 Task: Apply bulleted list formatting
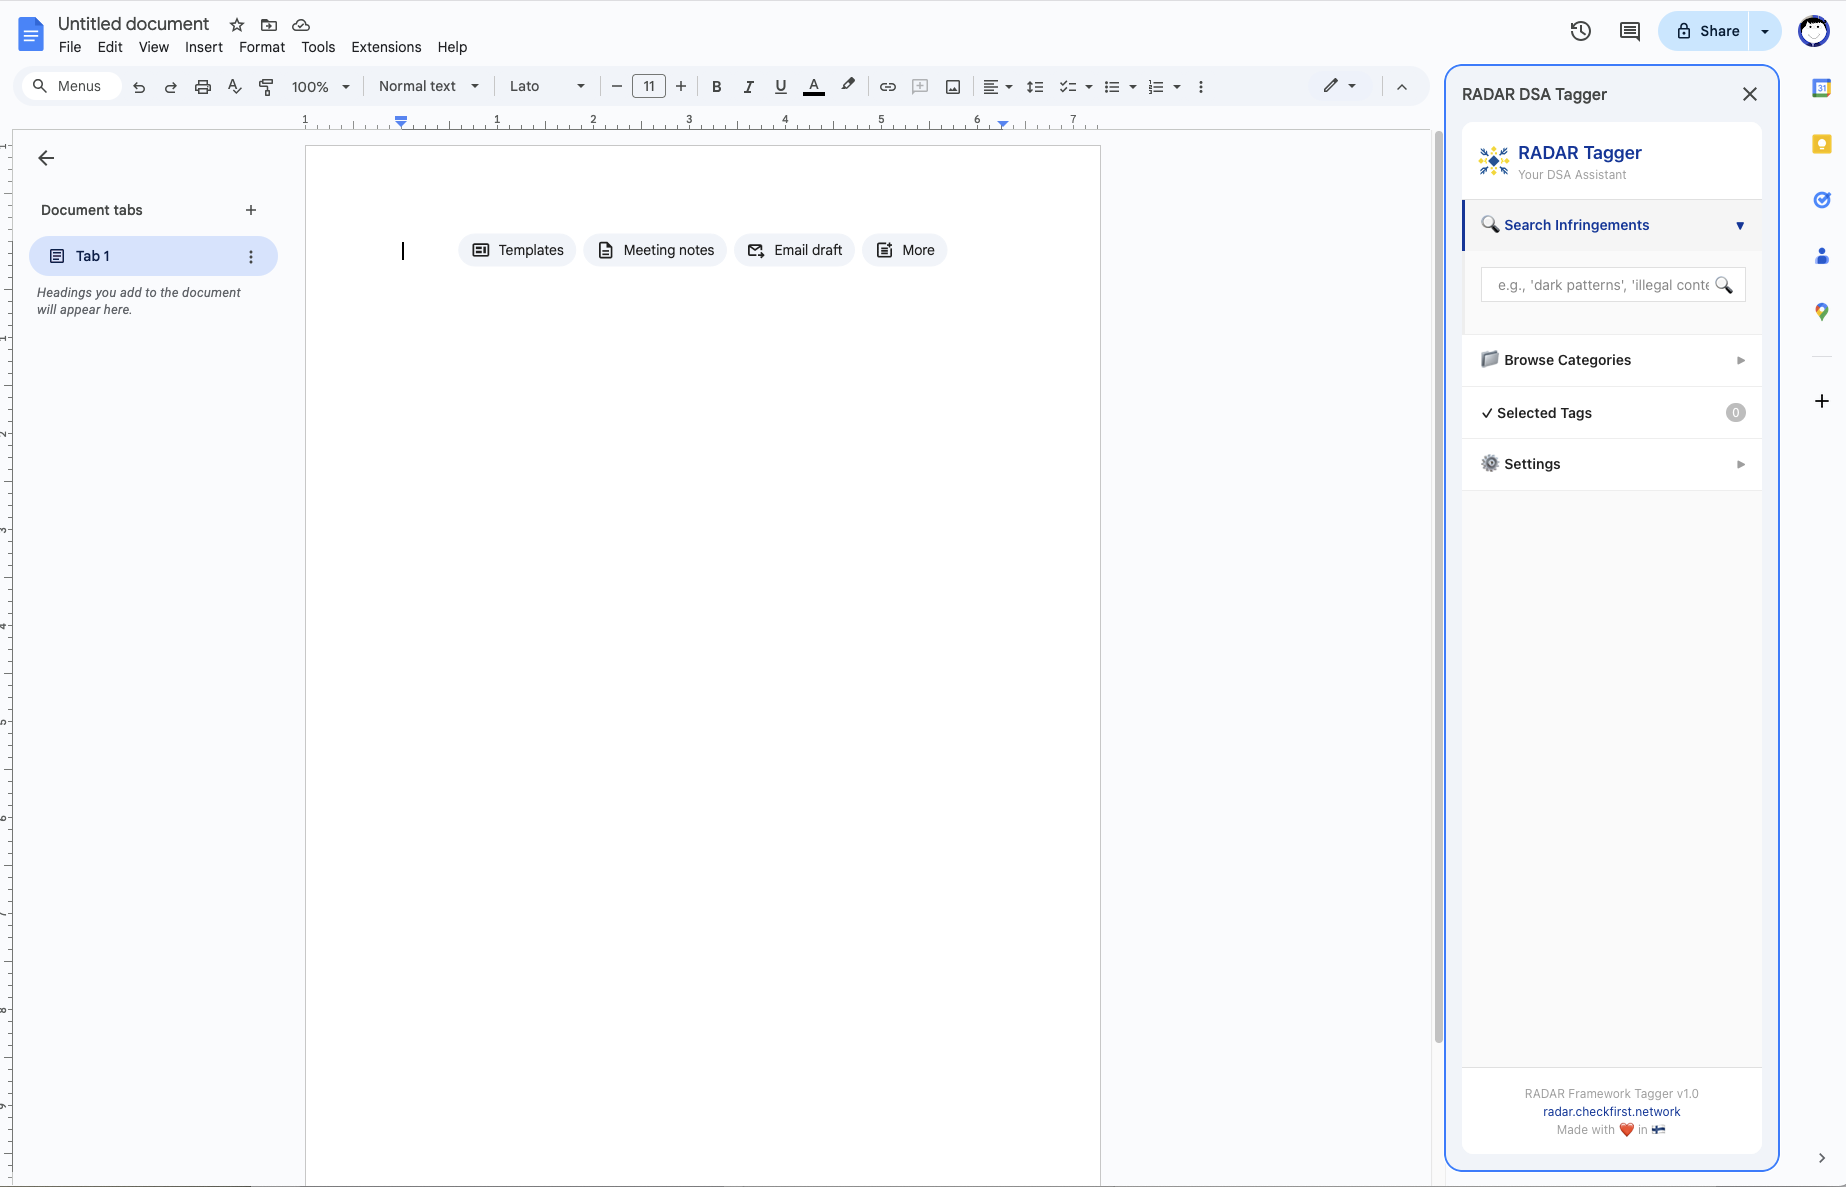pyautogui.click(x=1112, y=87)
